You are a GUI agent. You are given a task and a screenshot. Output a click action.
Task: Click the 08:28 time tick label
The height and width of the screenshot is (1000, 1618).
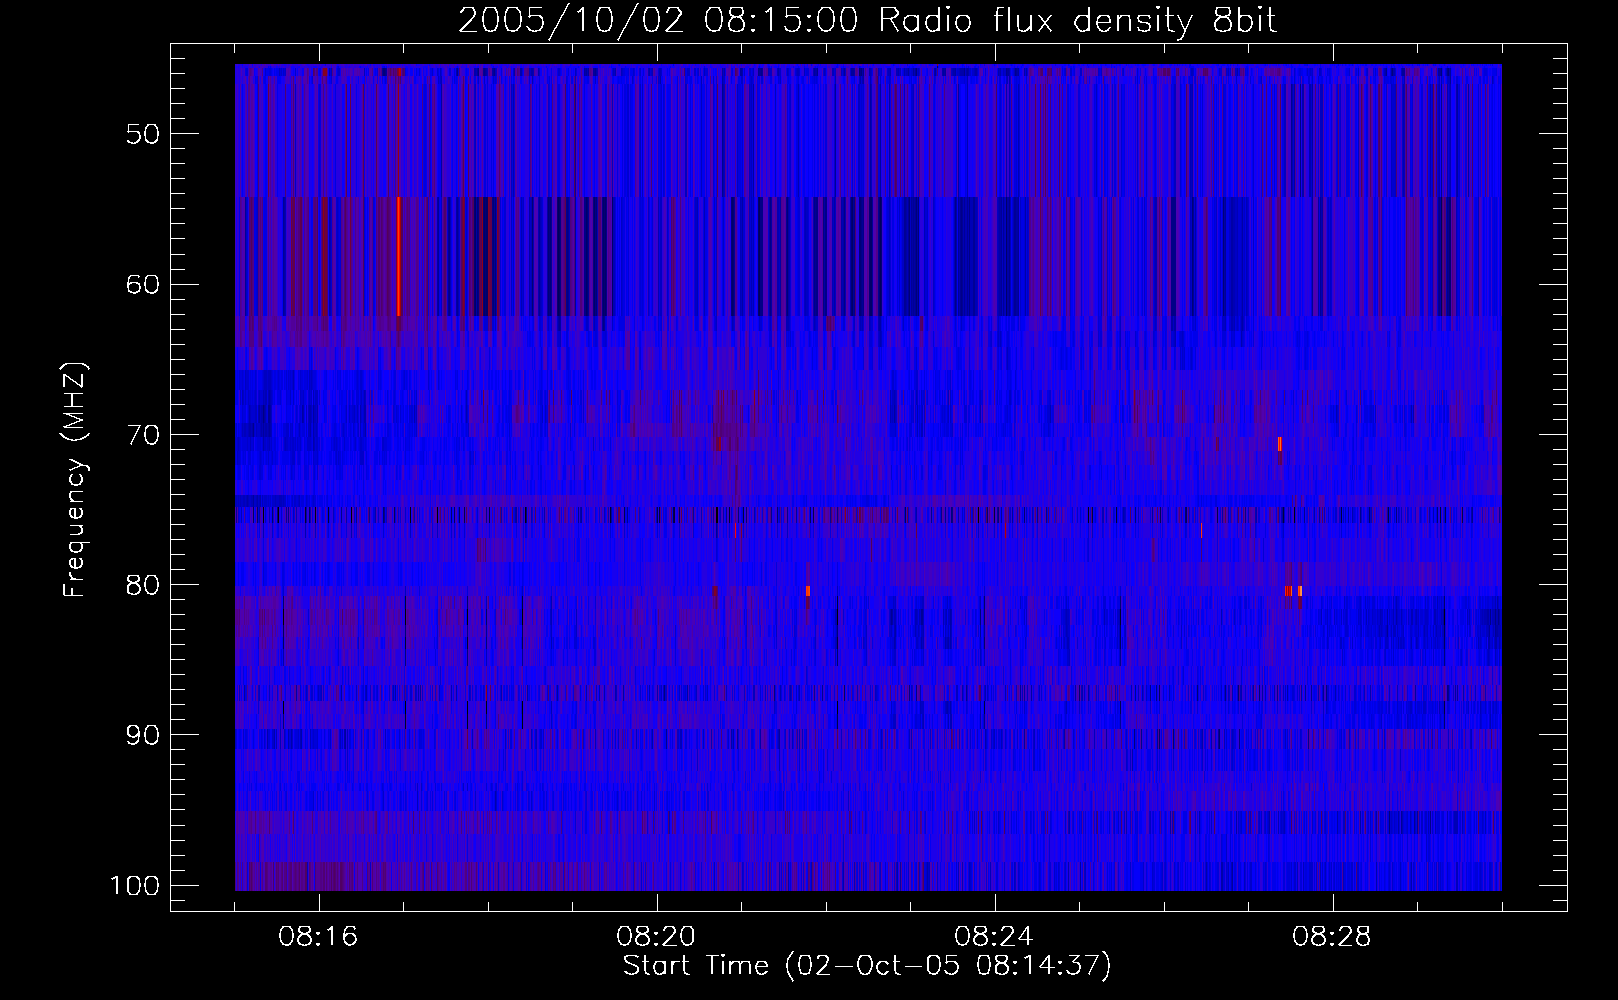pyautogui.click(x=1332, y=937)
